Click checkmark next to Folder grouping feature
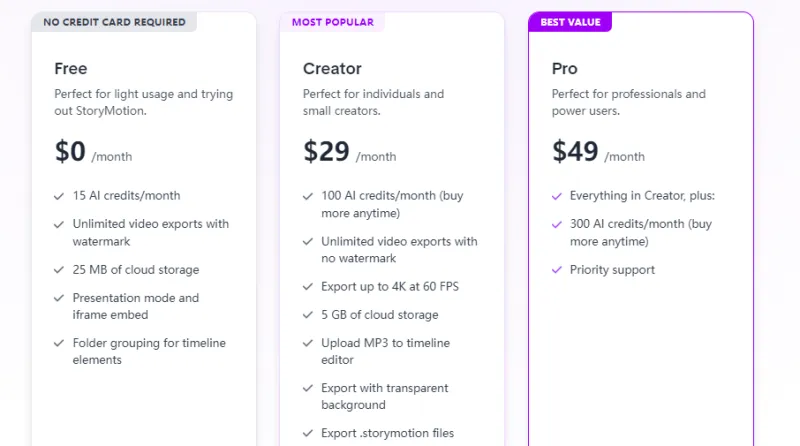This screenshot has width=800, height=446. (x=60, y=343)
